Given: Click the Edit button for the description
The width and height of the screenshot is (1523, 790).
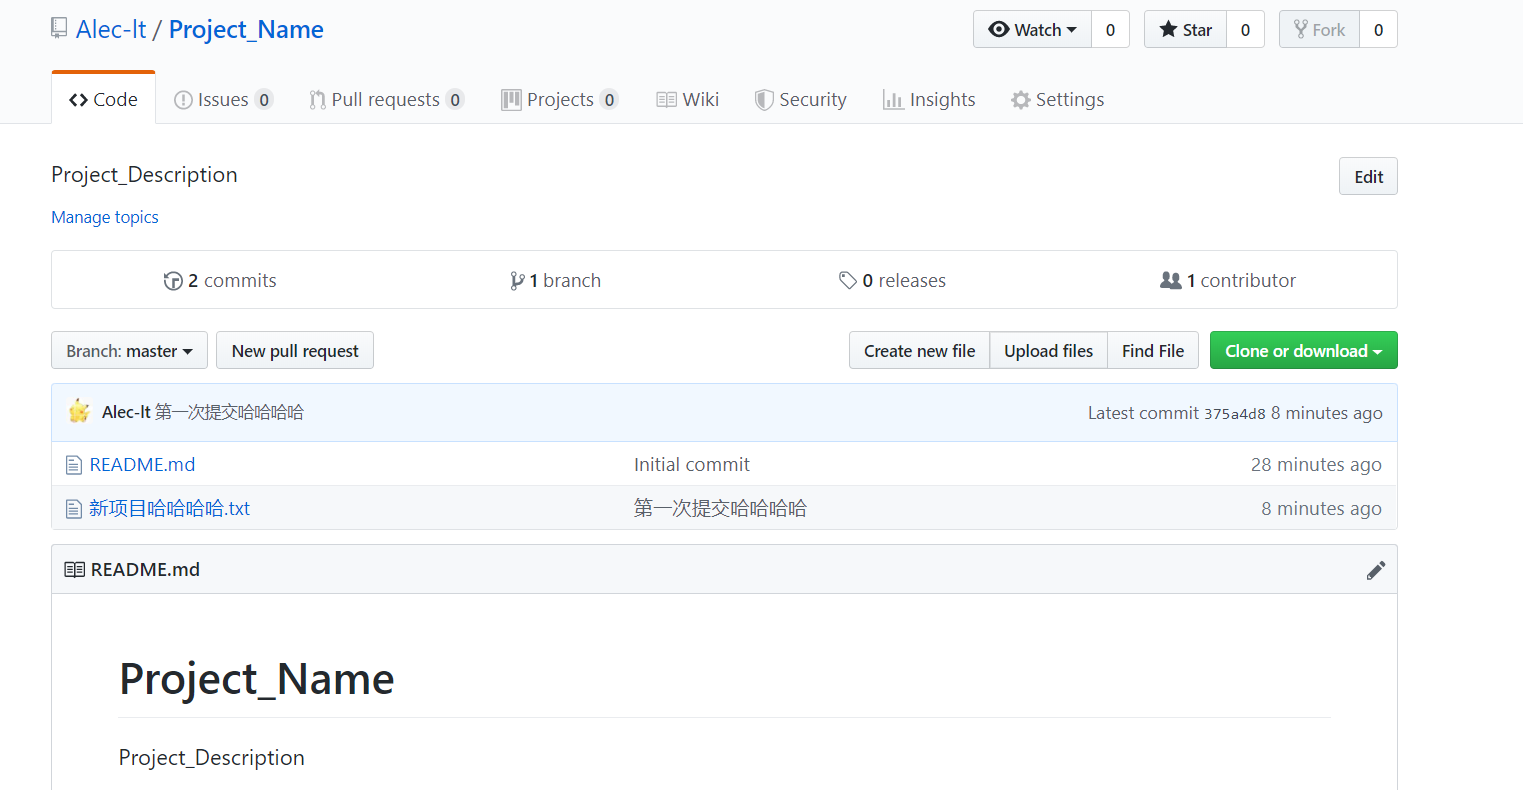Looking at the screenshot, I should [1368, 176].
